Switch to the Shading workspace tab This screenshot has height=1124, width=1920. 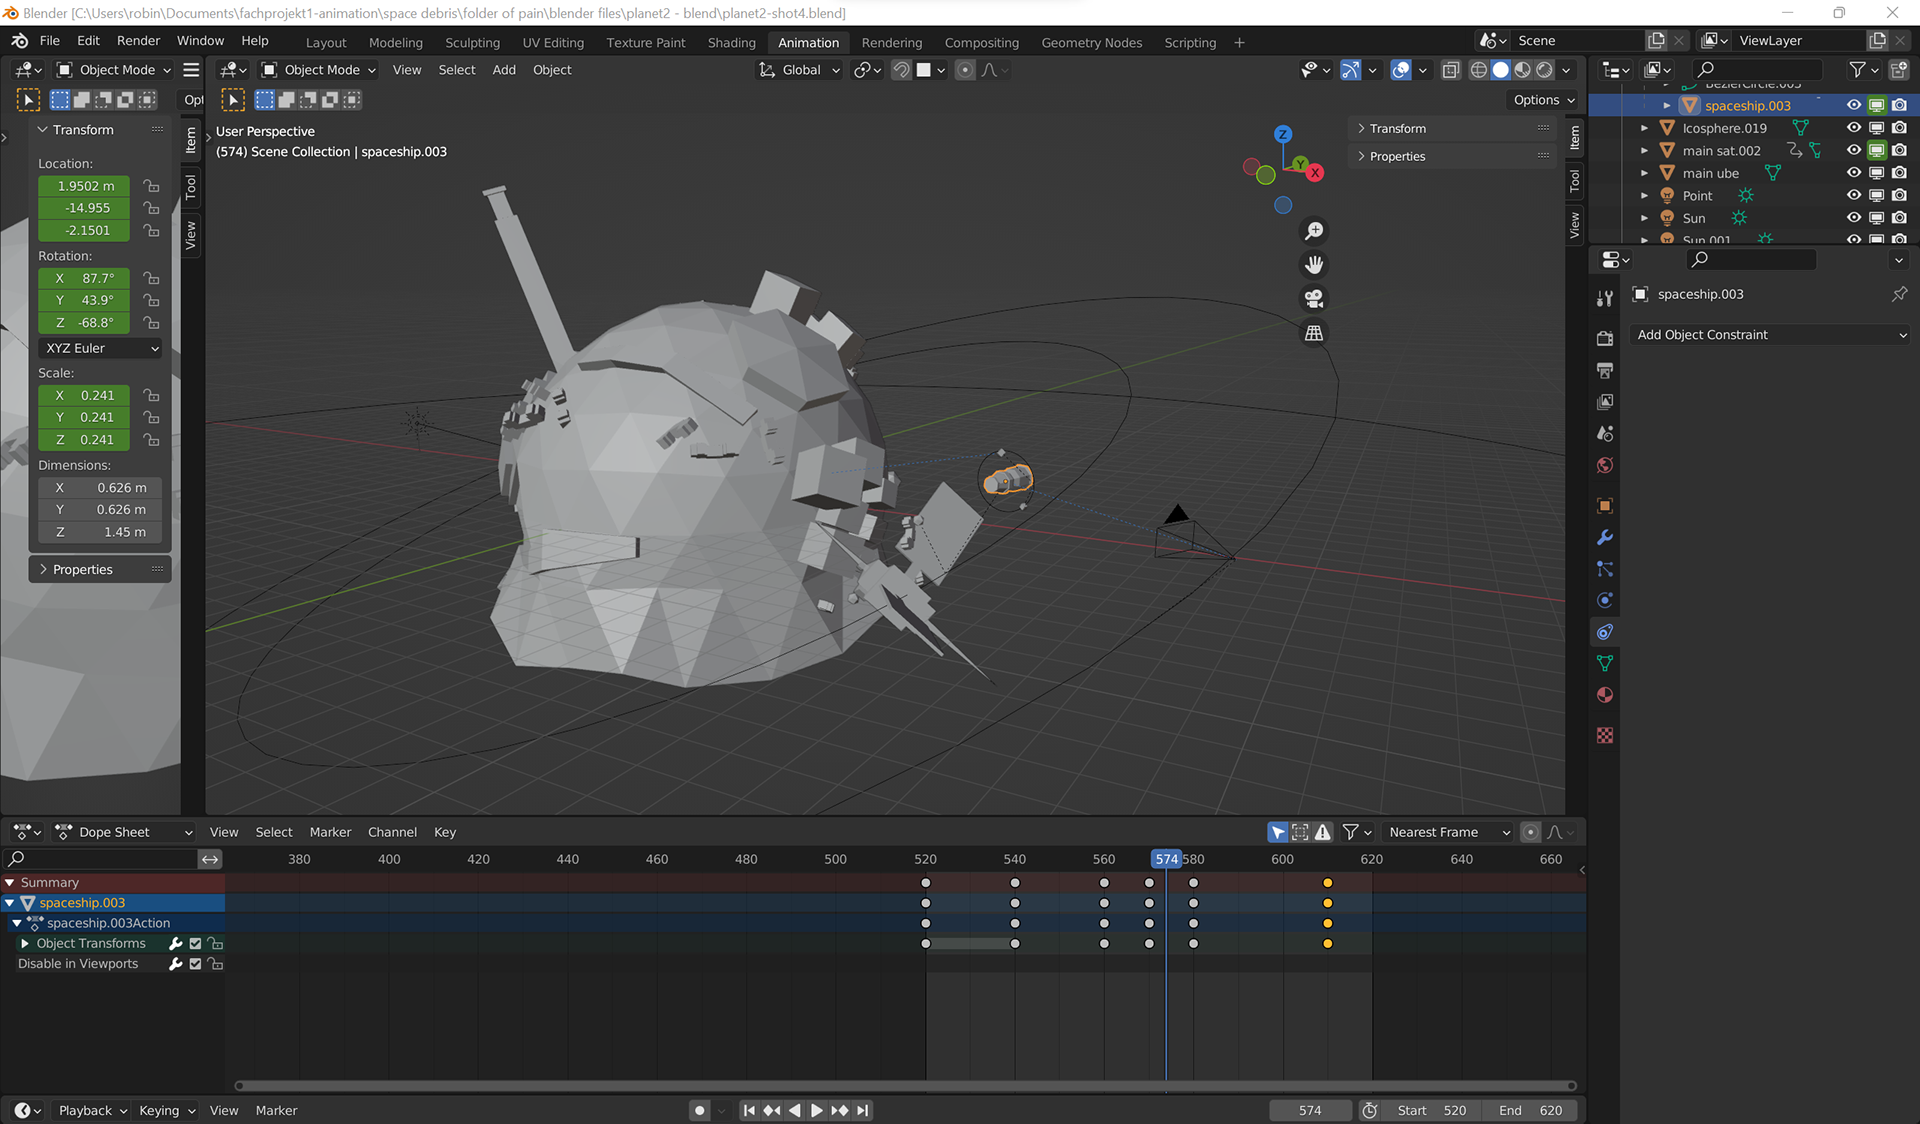[x=731, y=42]
